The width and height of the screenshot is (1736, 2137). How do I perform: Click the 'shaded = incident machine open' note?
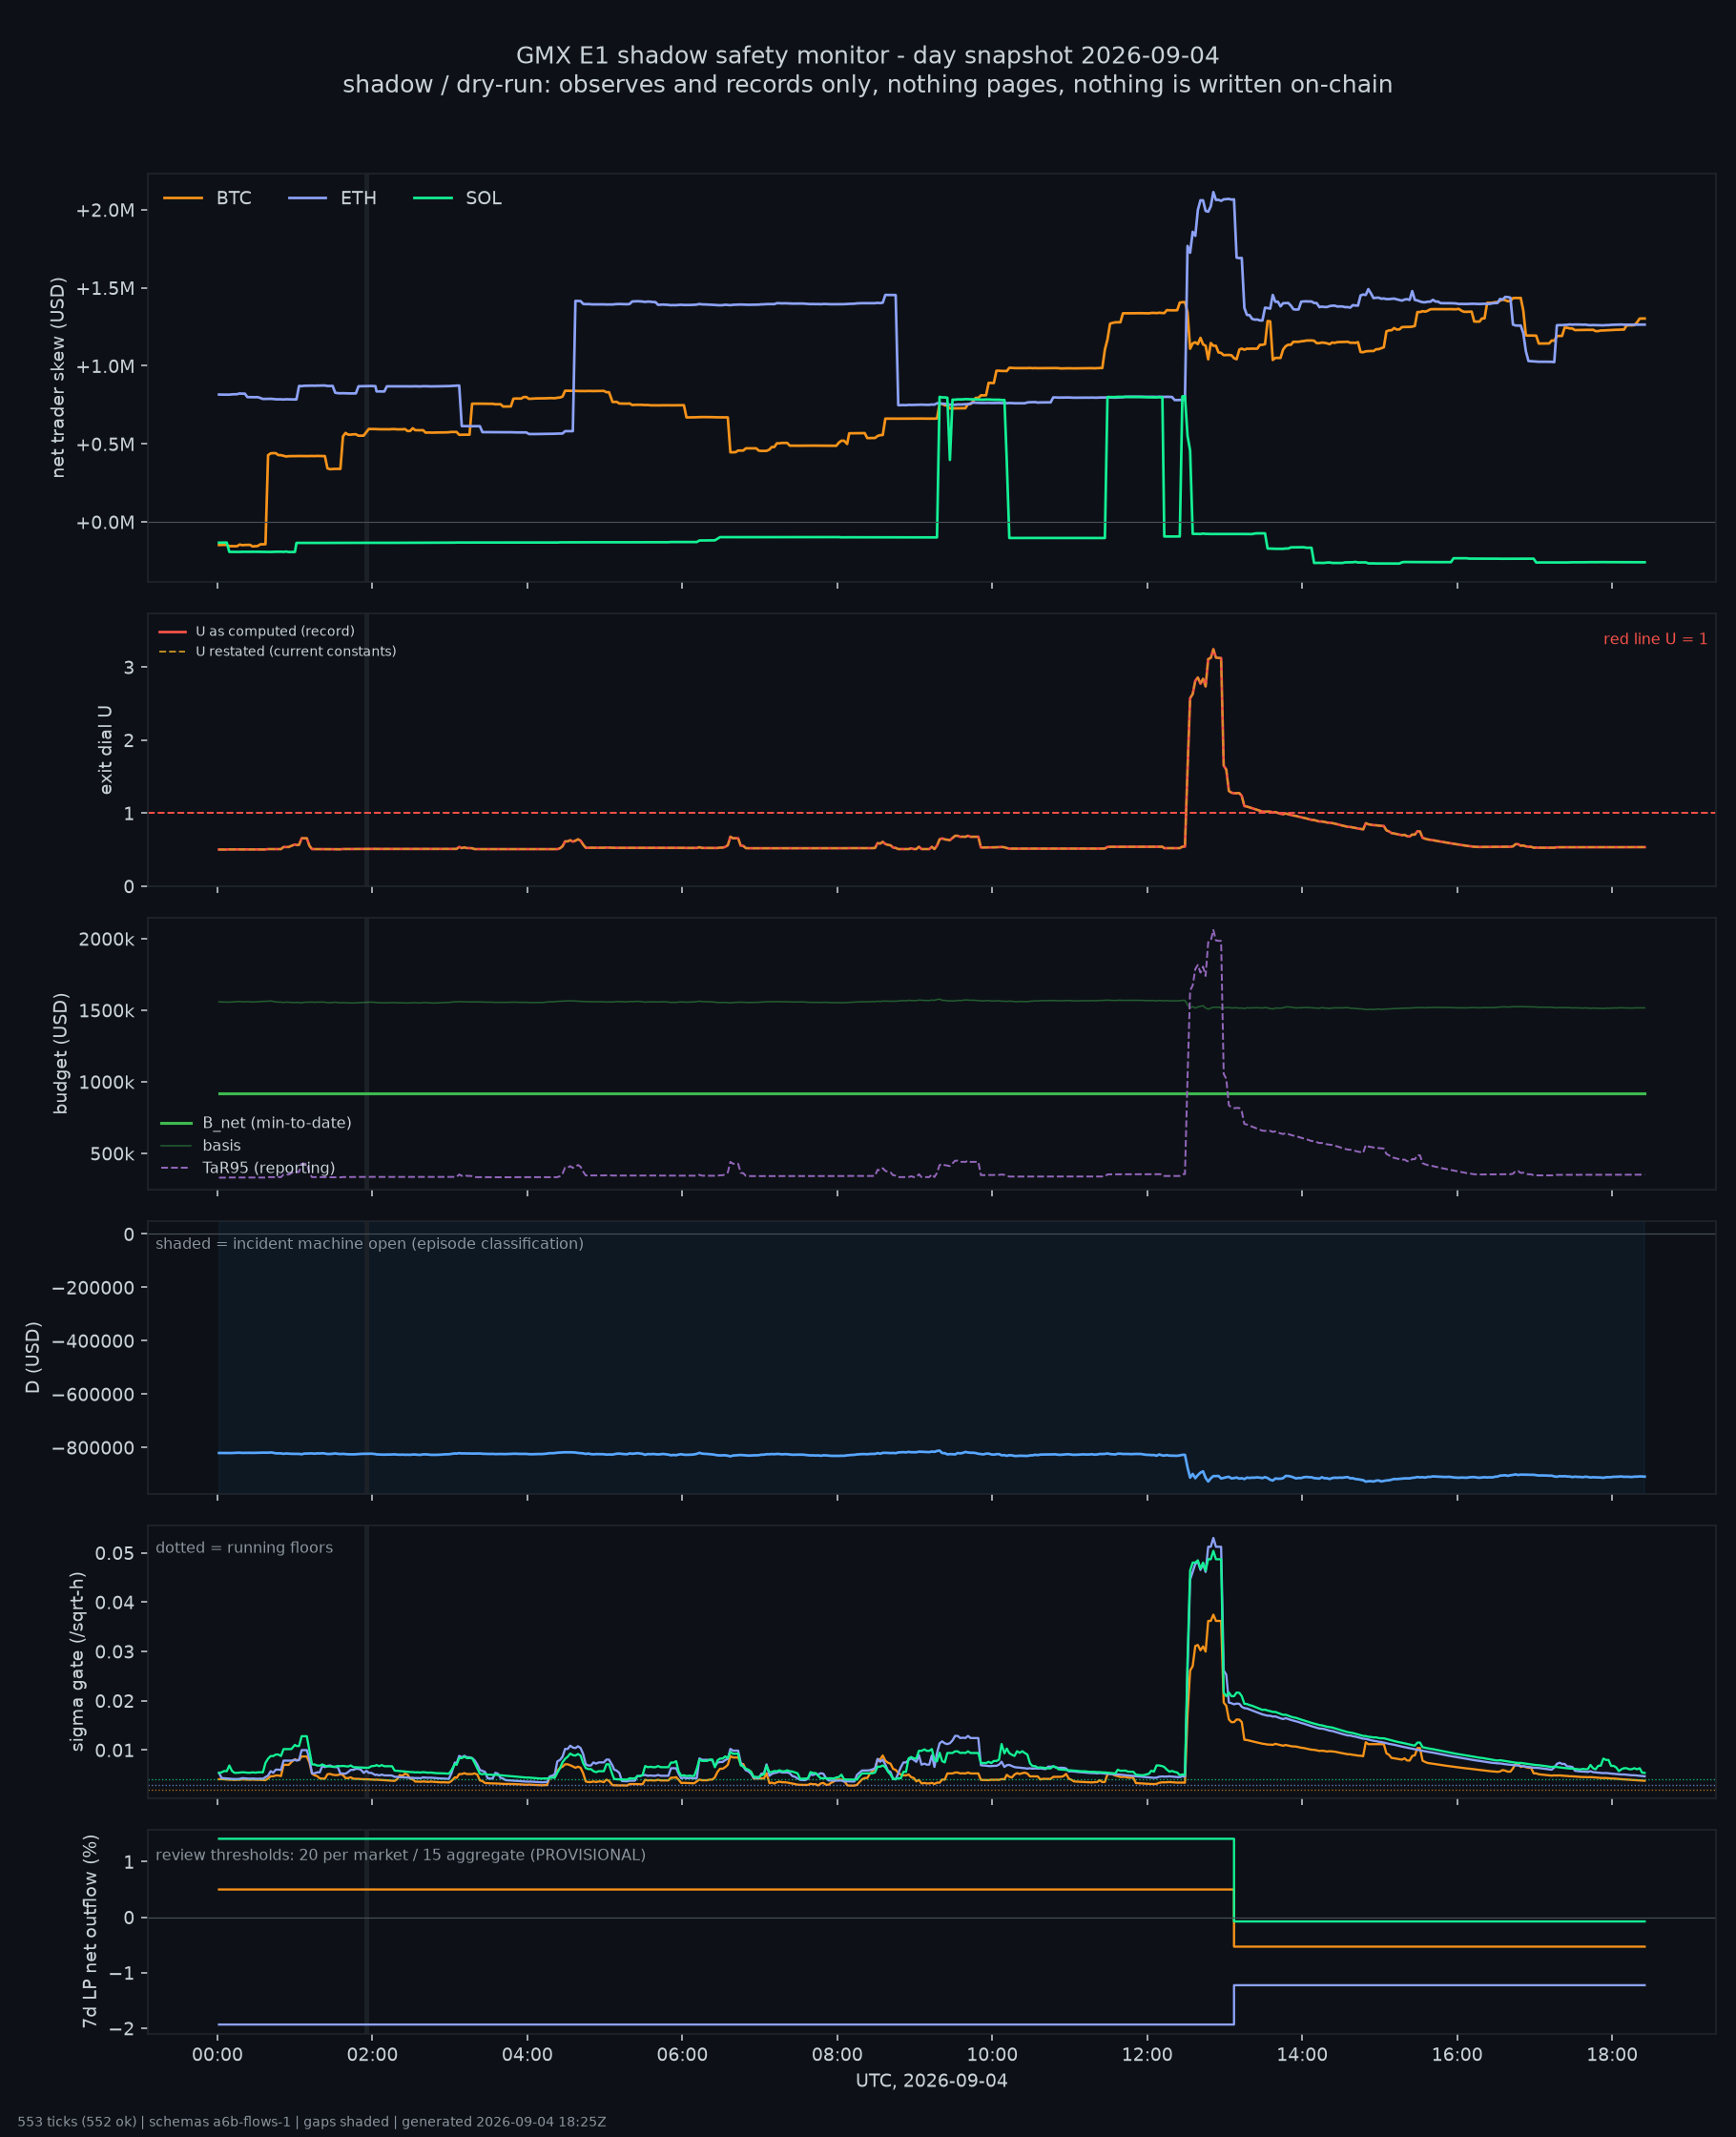click(x=369, y=1243)
